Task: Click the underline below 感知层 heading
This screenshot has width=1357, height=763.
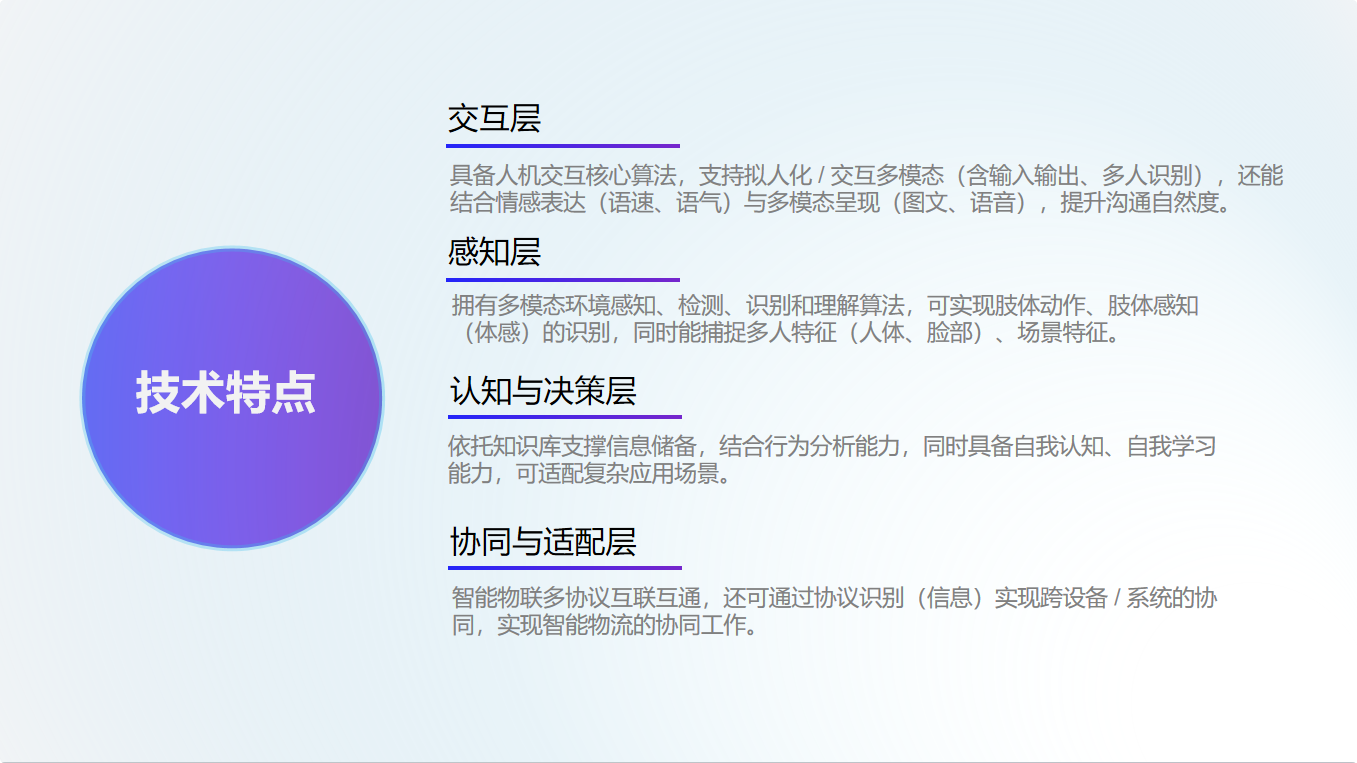Action: click(563, 280)
